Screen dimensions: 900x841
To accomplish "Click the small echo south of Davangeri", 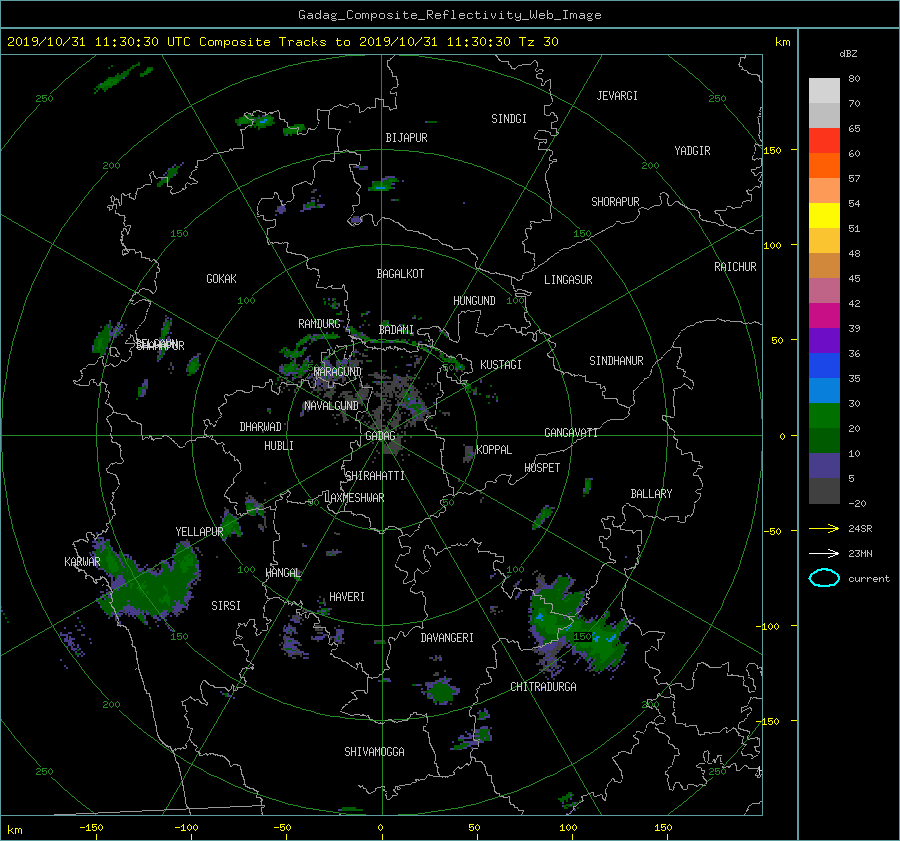I will coord(440,691).
